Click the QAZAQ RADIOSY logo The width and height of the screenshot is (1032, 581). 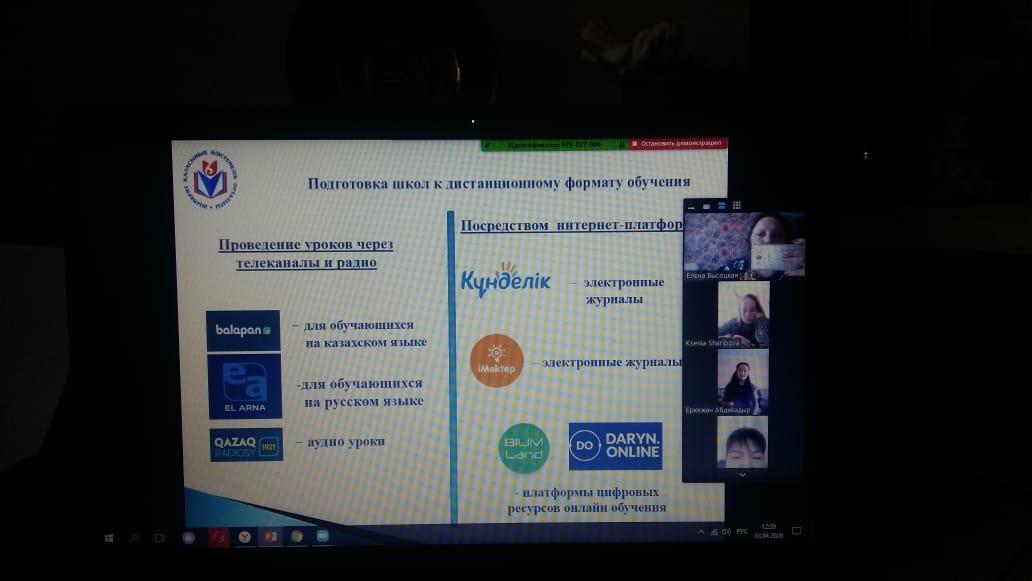click(246, 445)
